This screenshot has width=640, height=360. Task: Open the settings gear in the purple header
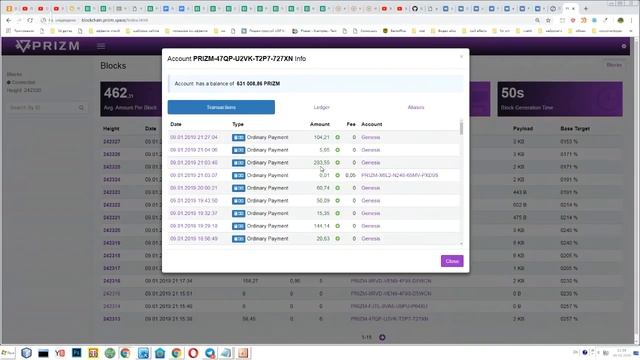pyautogui.click(x=624, y=46)
